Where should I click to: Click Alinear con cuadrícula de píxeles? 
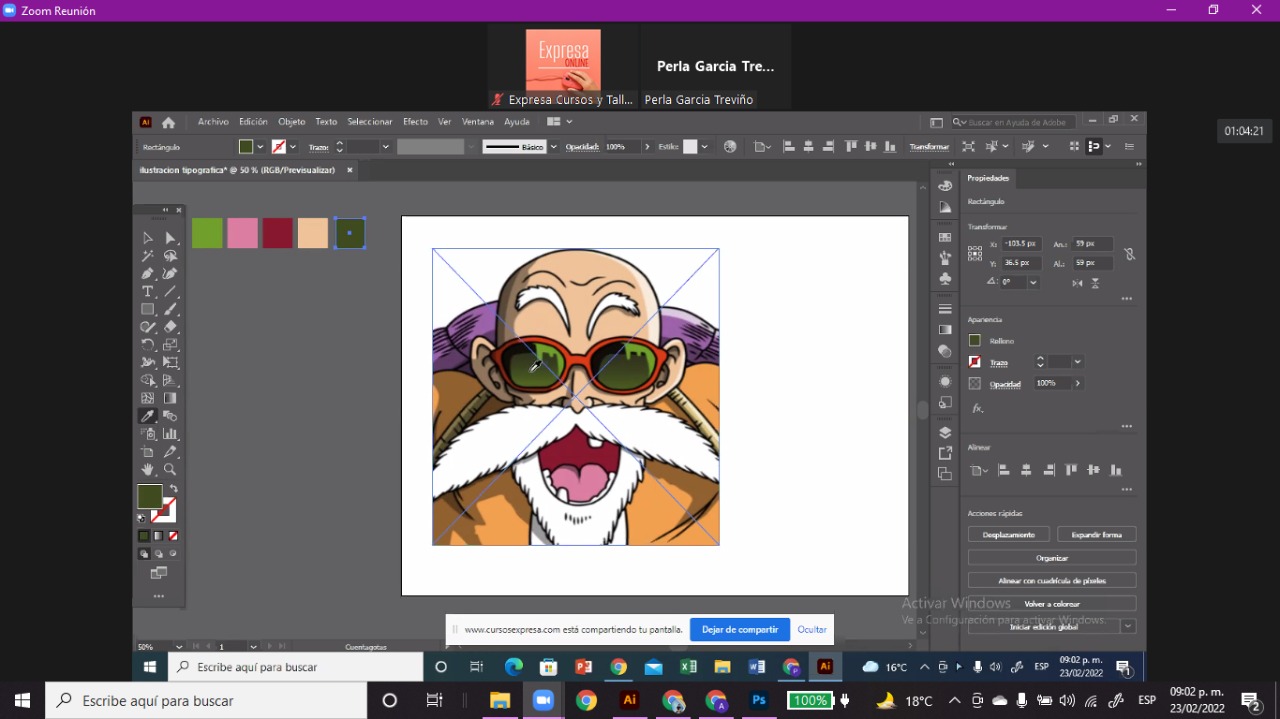[x=1052, y=581]
